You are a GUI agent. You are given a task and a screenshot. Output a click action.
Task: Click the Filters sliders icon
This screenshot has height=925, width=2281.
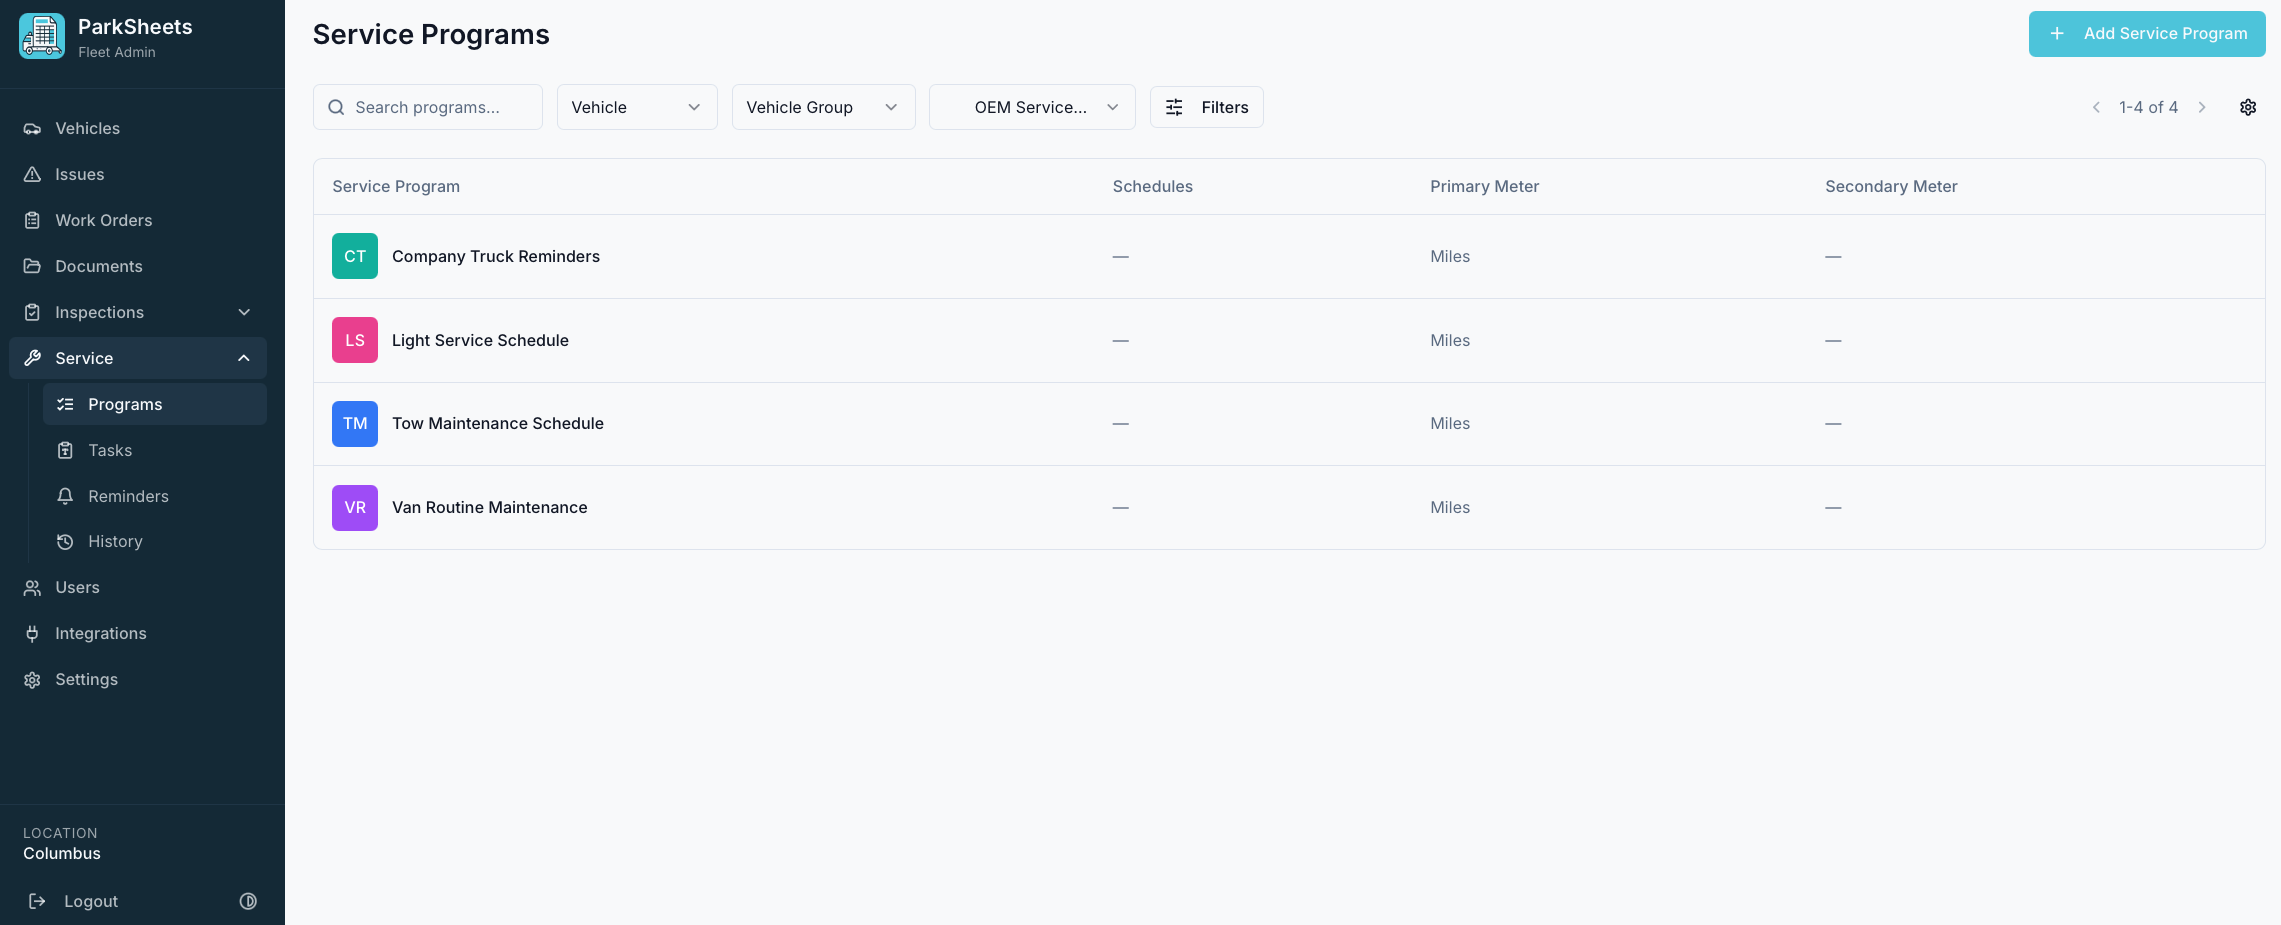pos(1173,106)
